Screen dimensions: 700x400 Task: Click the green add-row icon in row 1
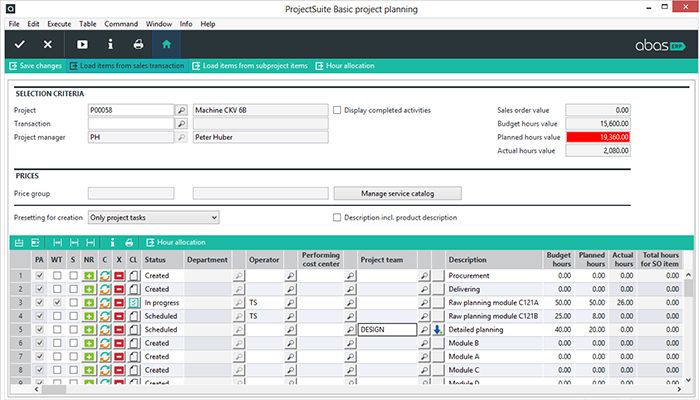[x=89, y=275]
